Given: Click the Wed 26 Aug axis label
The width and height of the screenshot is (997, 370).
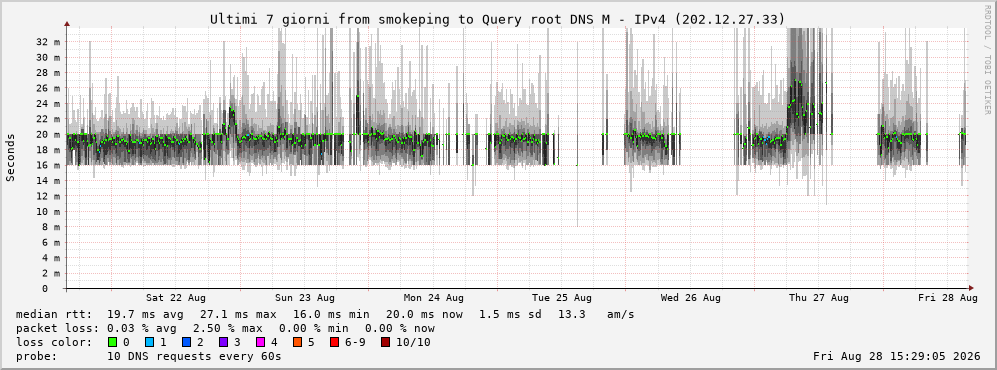Looking at the screenshot, I should 691,298.
